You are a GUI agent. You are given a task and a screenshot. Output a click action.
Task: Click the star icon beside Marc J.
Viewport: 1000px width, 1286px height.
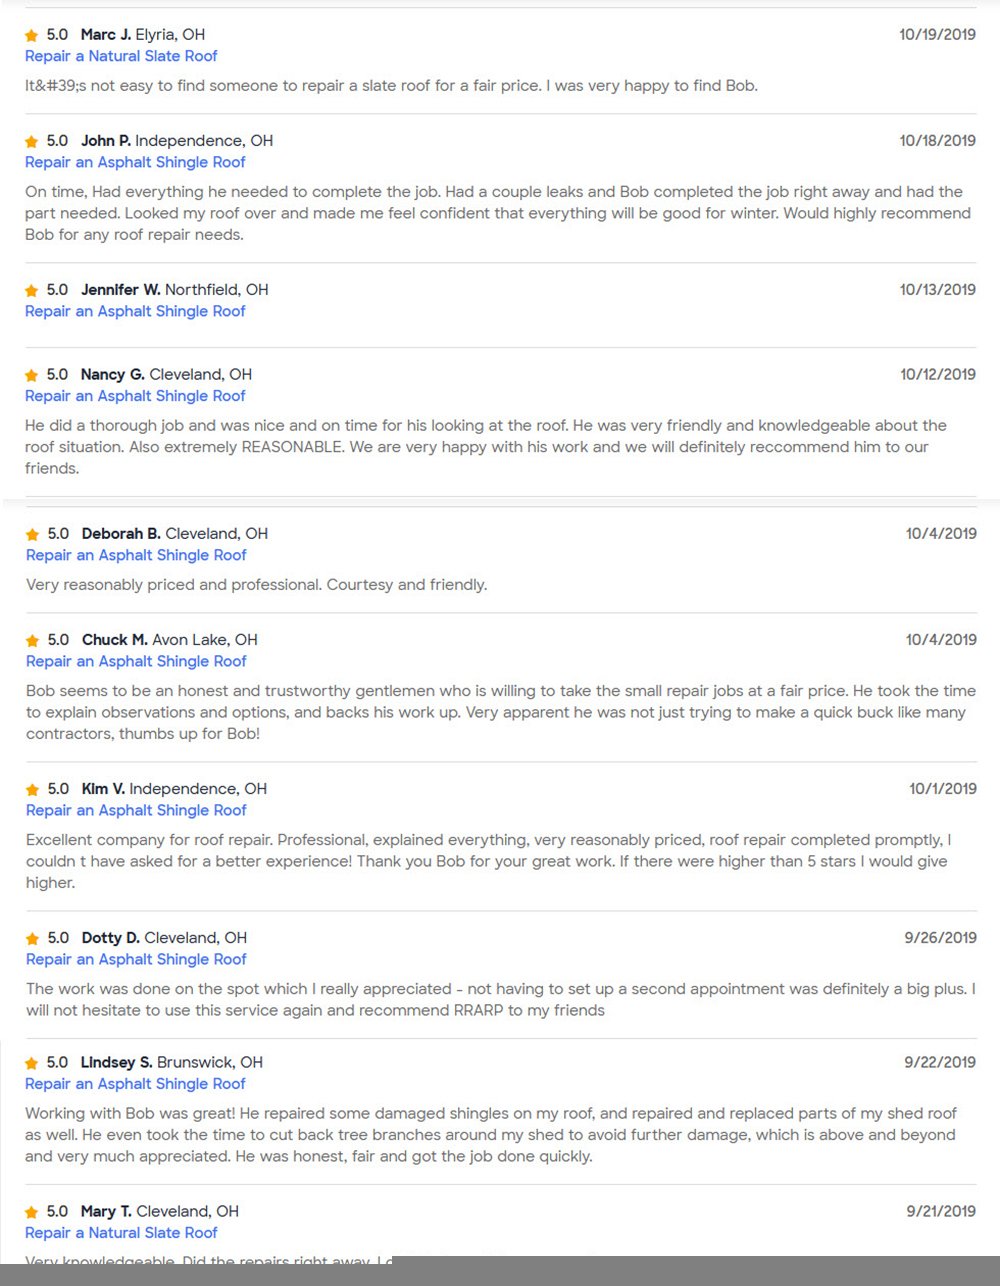tap(31, 36)
